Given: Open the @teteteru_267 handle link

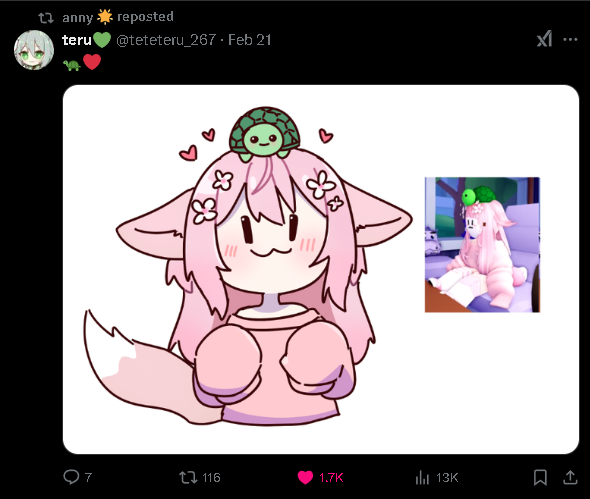Looking at the screenshot, I should coord(166,40).
